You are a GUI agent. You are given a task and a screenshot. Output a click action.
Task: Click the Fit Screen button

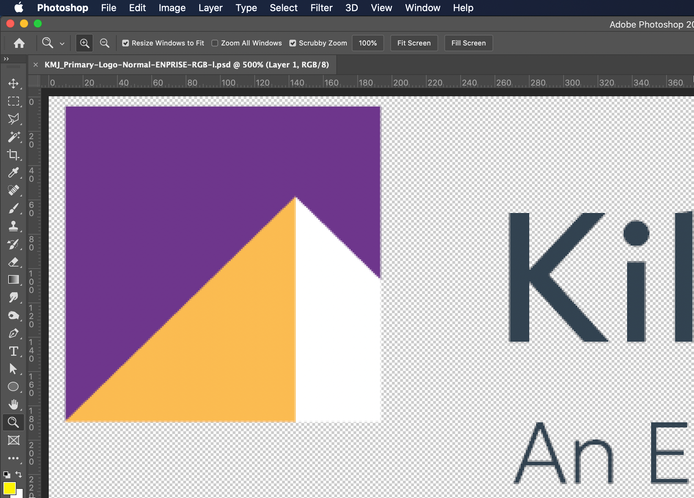(414, 43)
